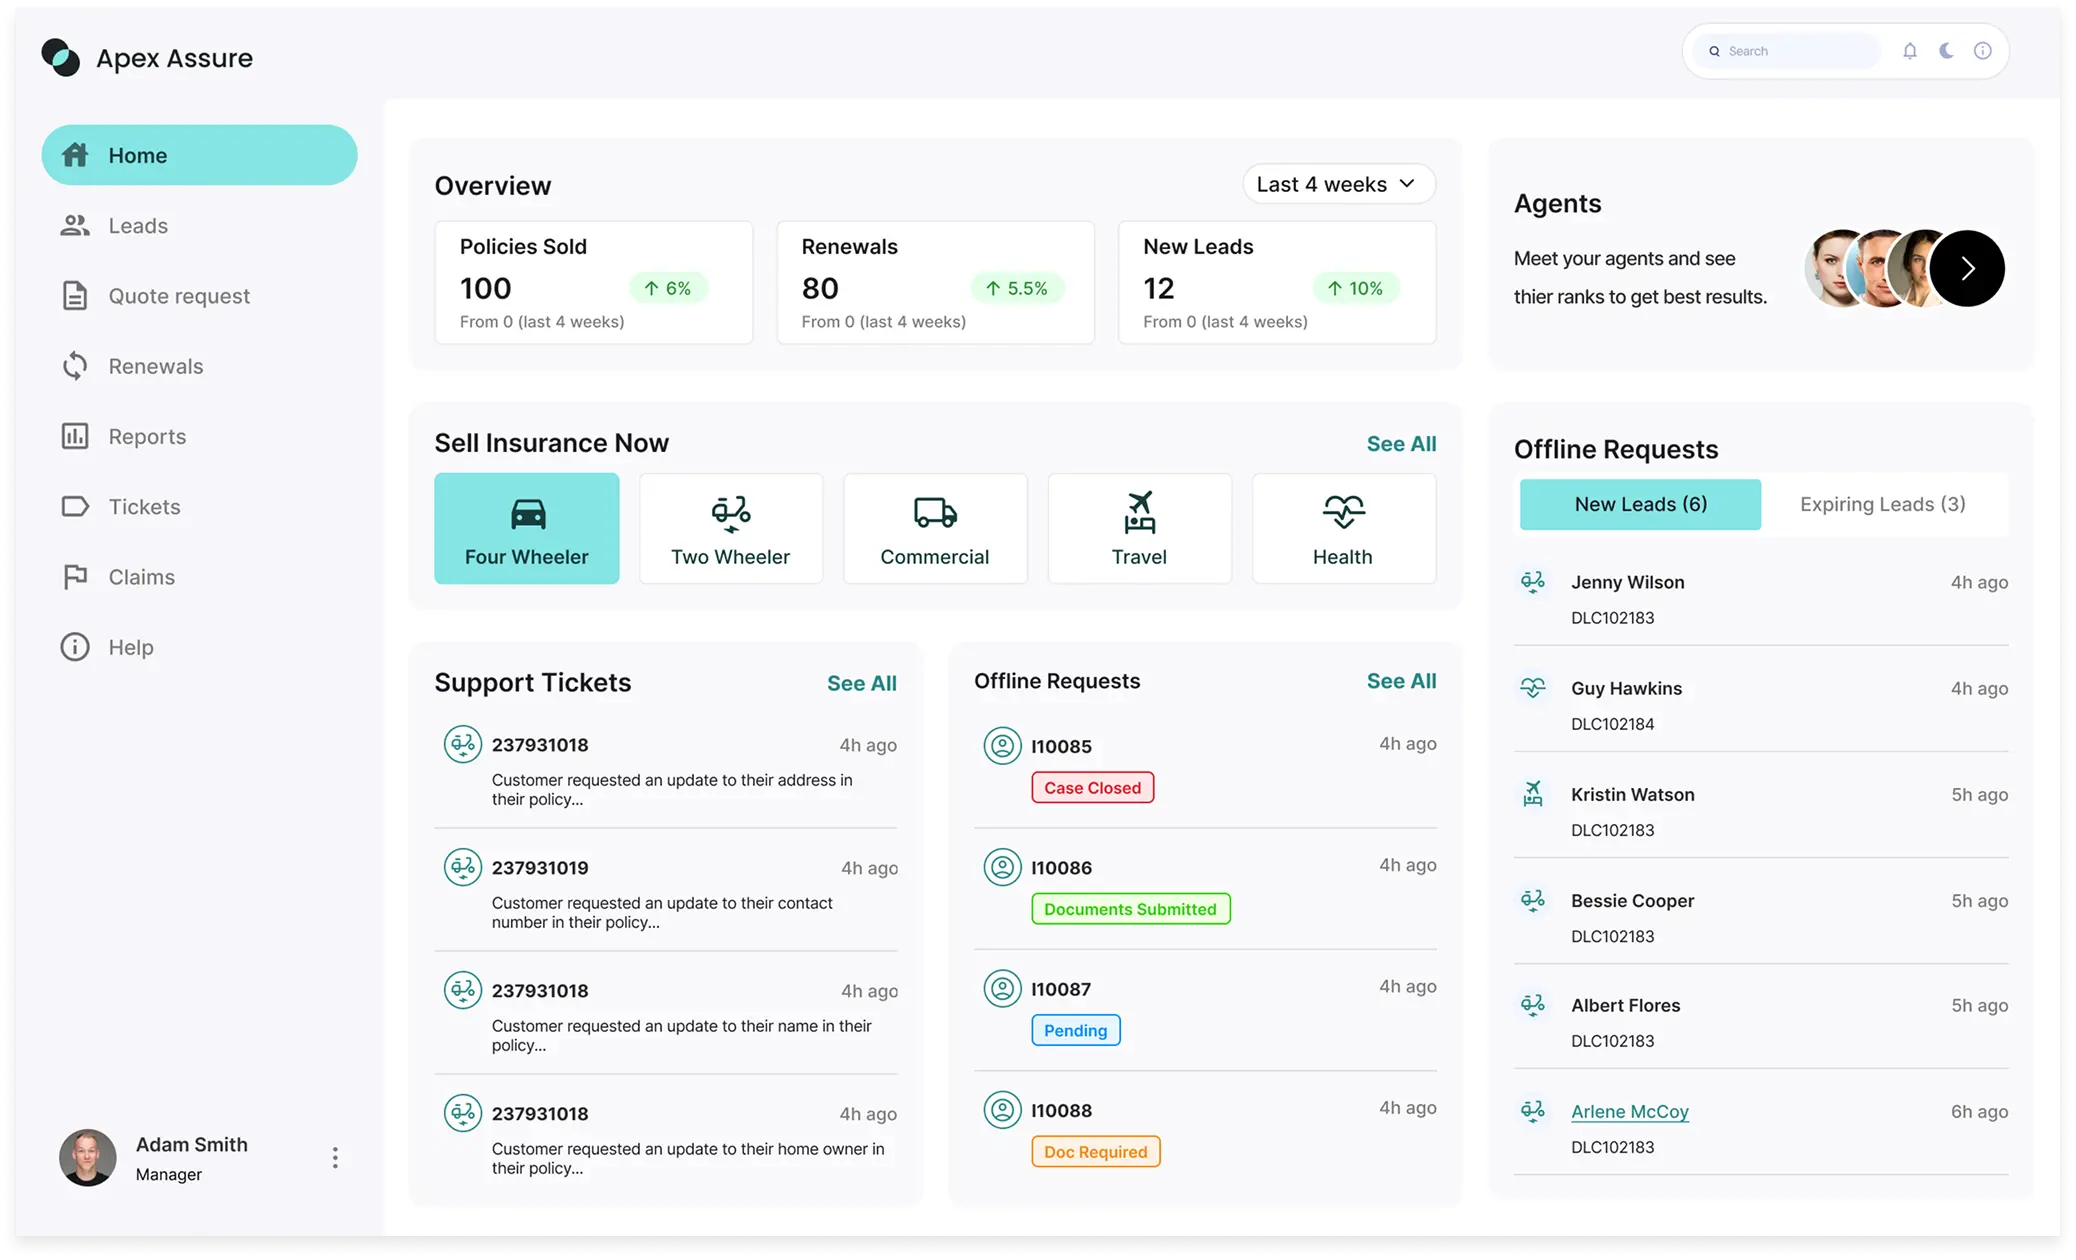
Task: Select the New Leads (6) toggle
Action: 1639,504
